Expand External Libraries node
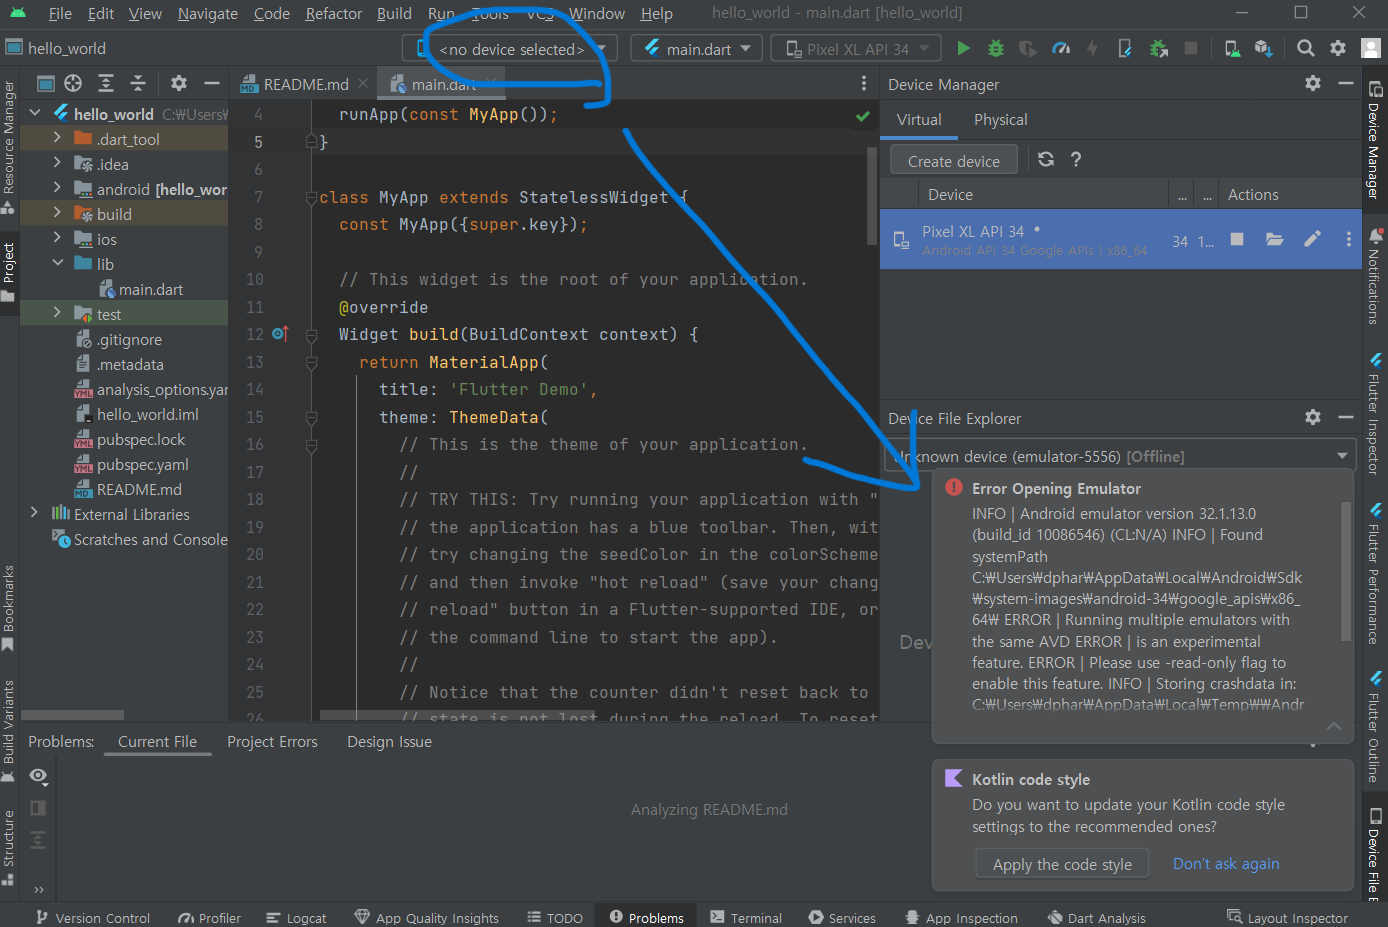Image resolution: width=1388 pixels, height=927 pixels. (x=34, y=514)
